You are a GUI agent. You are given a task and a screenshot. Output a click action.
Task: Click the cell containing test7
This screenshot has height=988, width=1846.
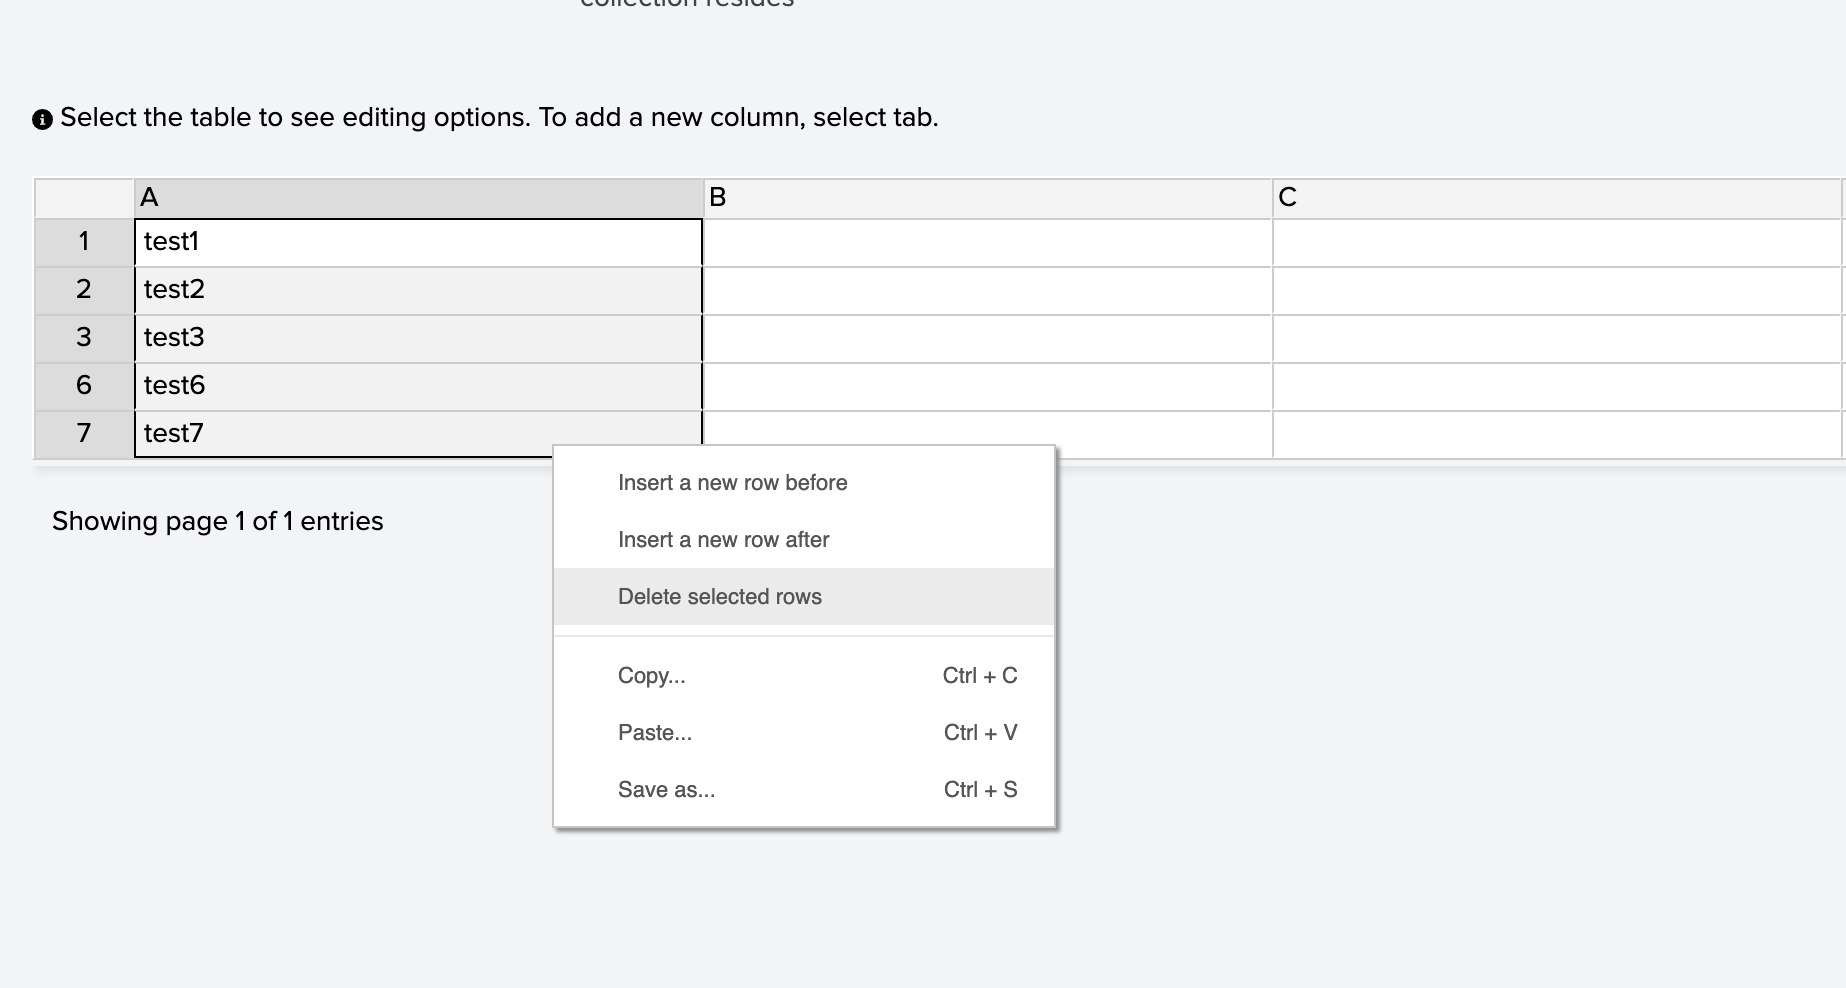(x=300, y=433)
